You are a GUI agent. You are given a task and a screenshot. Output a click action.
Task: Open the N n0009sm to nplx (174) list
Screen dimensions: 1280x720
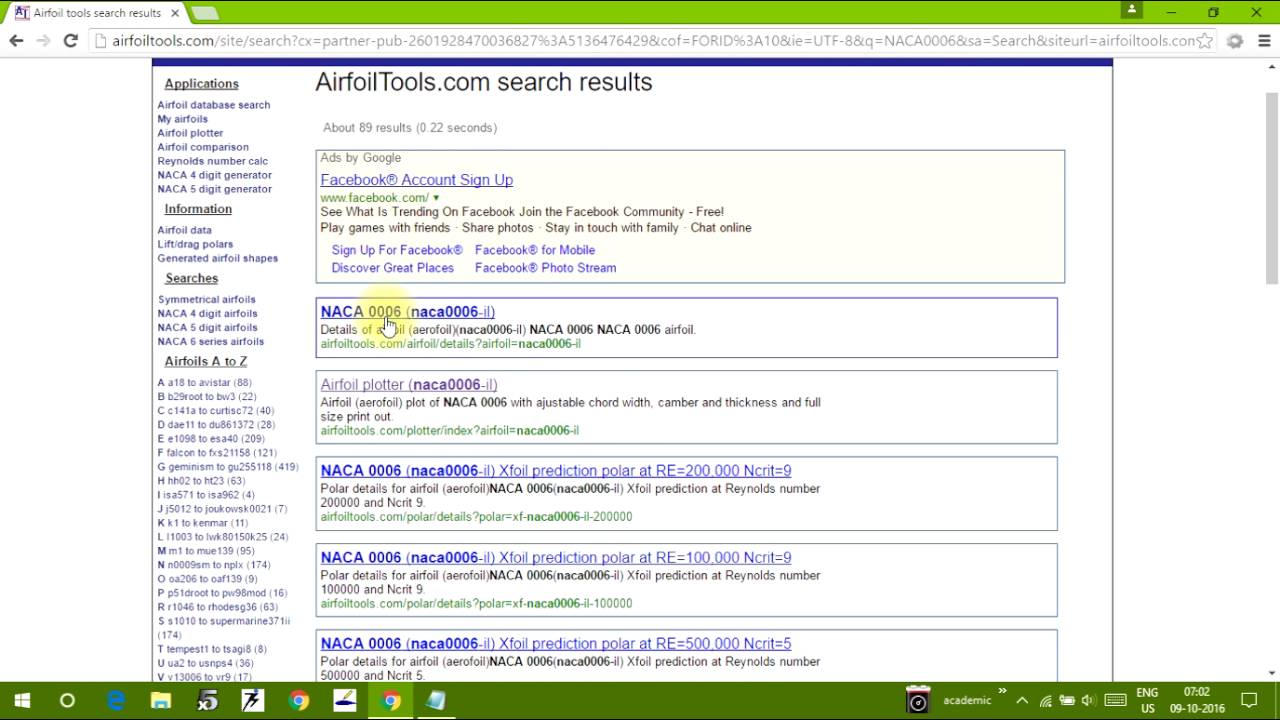tap(213, 565)
